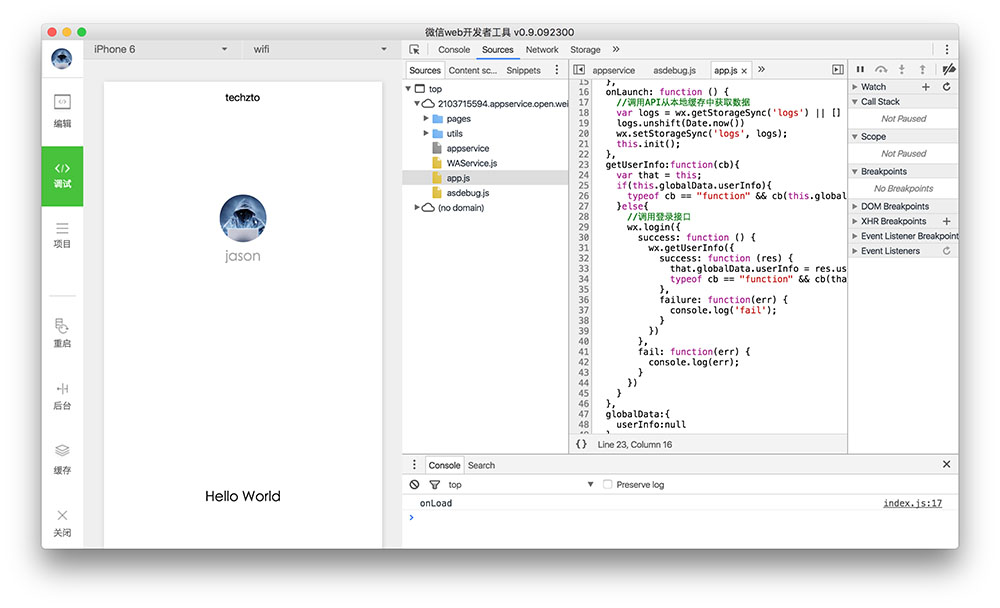Open the wifi network dropdown
Screen dimensions: 1000x608
[x=320, y=50]
